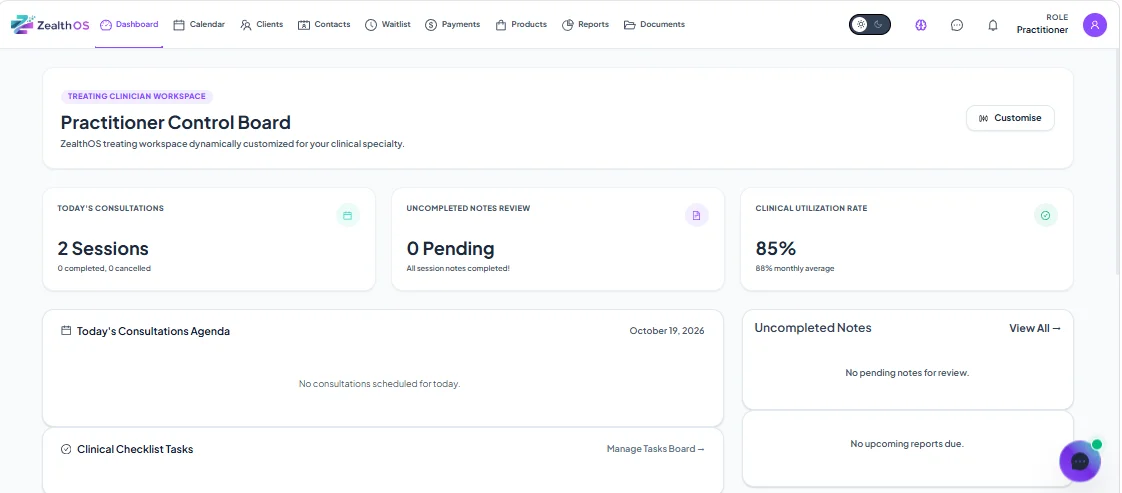Open the user profile avatar

[1094, 24]
